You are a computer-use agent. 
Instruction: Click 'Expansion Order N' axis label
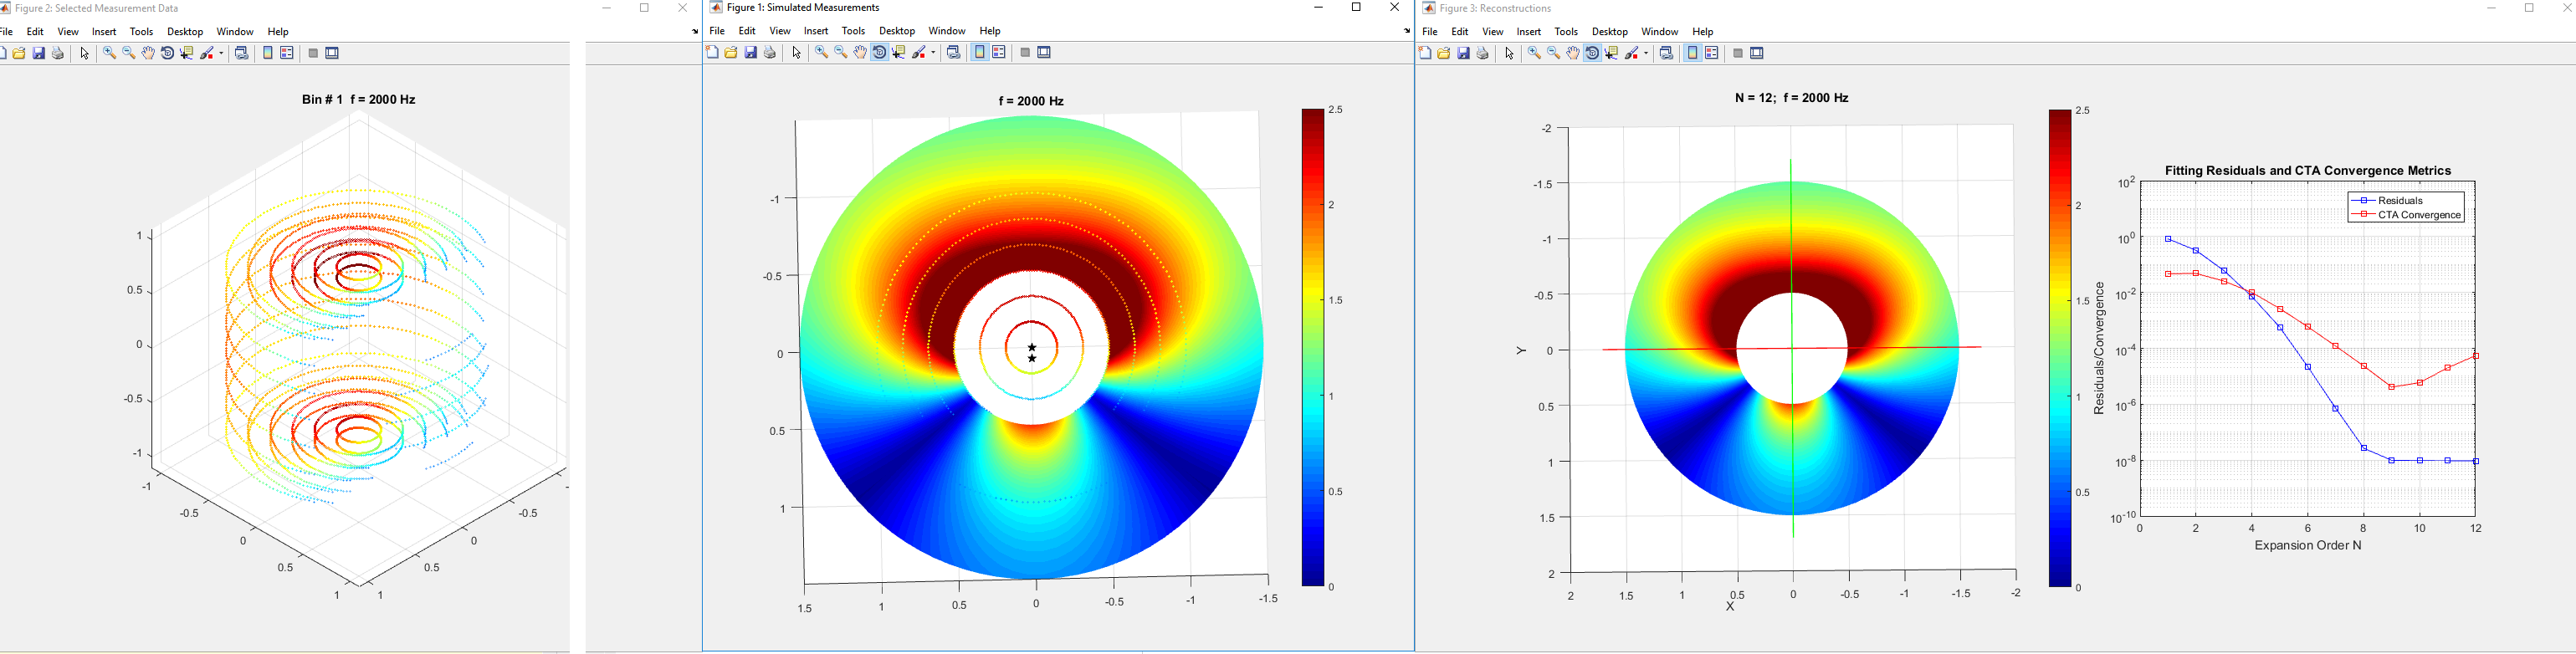click(2308, 546)
